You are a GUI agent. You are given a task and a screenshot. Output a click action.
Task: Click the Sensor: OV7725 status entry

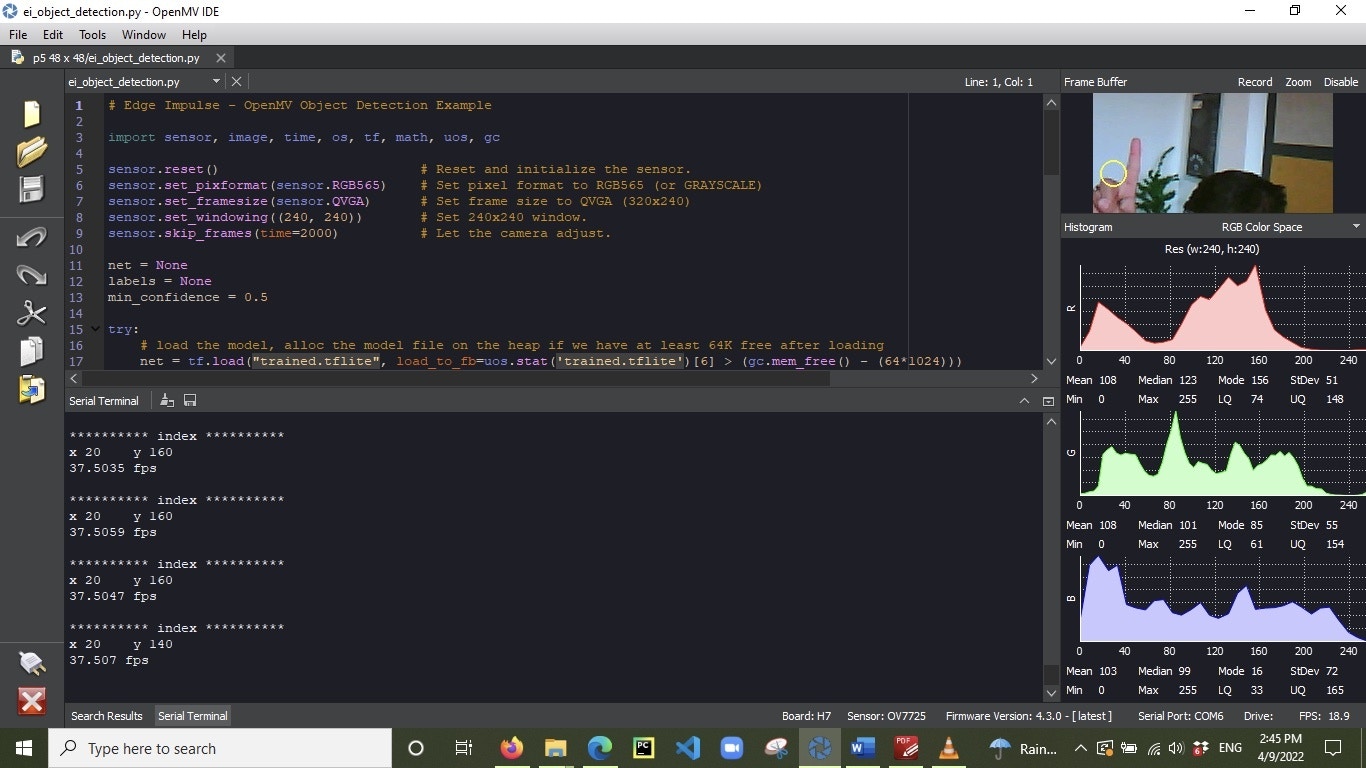coord(886,716)
